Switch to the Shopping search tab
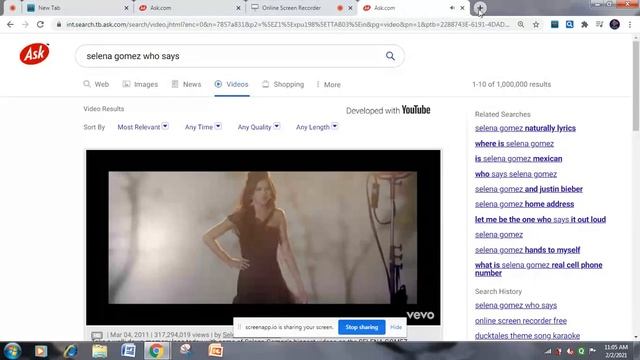The height and width of the screenshot is (360, 640). pyautogui.click(x=283, y=84)
